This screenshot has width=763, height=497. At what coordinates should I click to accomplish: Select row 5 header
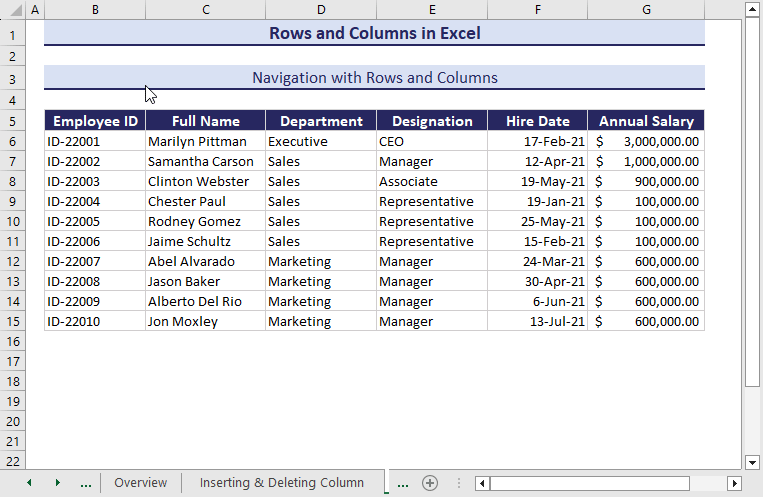[13, 121]
